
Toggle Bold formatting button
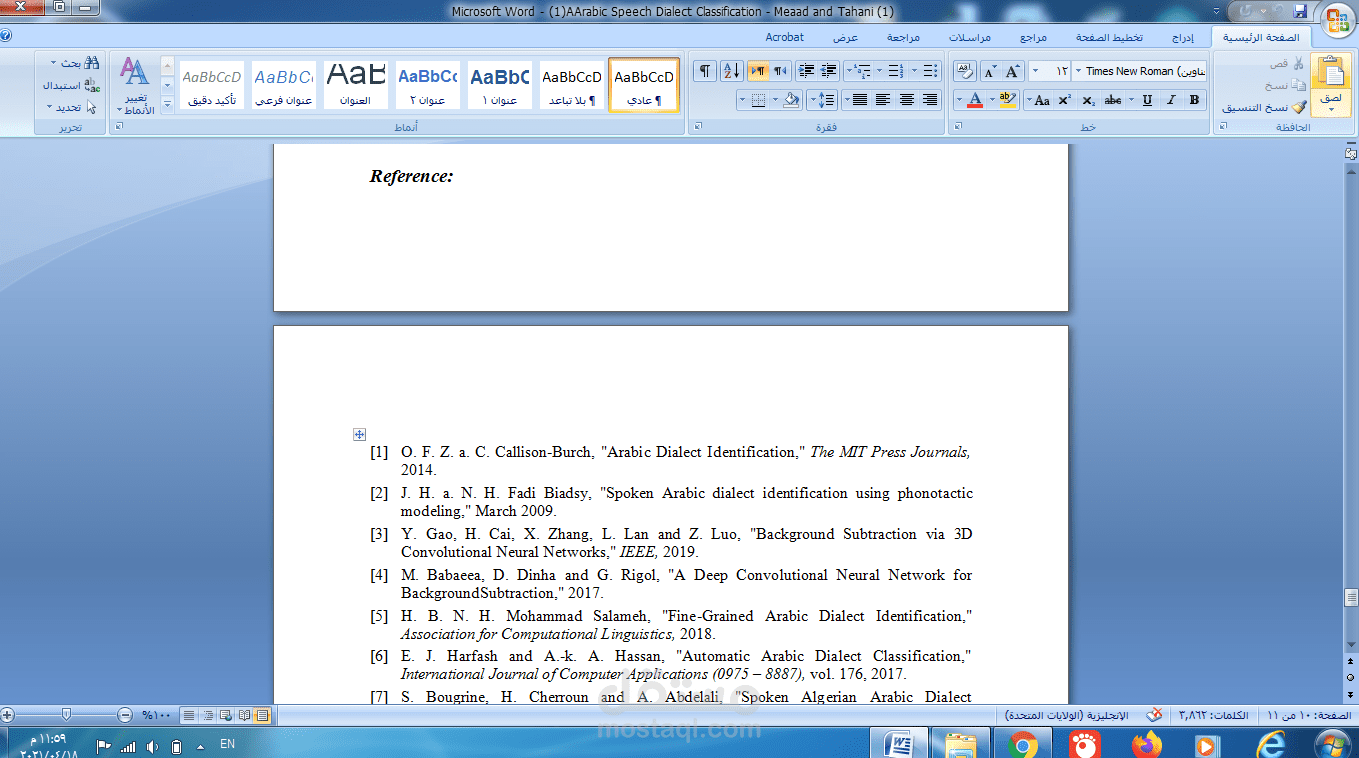(1194, 100)
